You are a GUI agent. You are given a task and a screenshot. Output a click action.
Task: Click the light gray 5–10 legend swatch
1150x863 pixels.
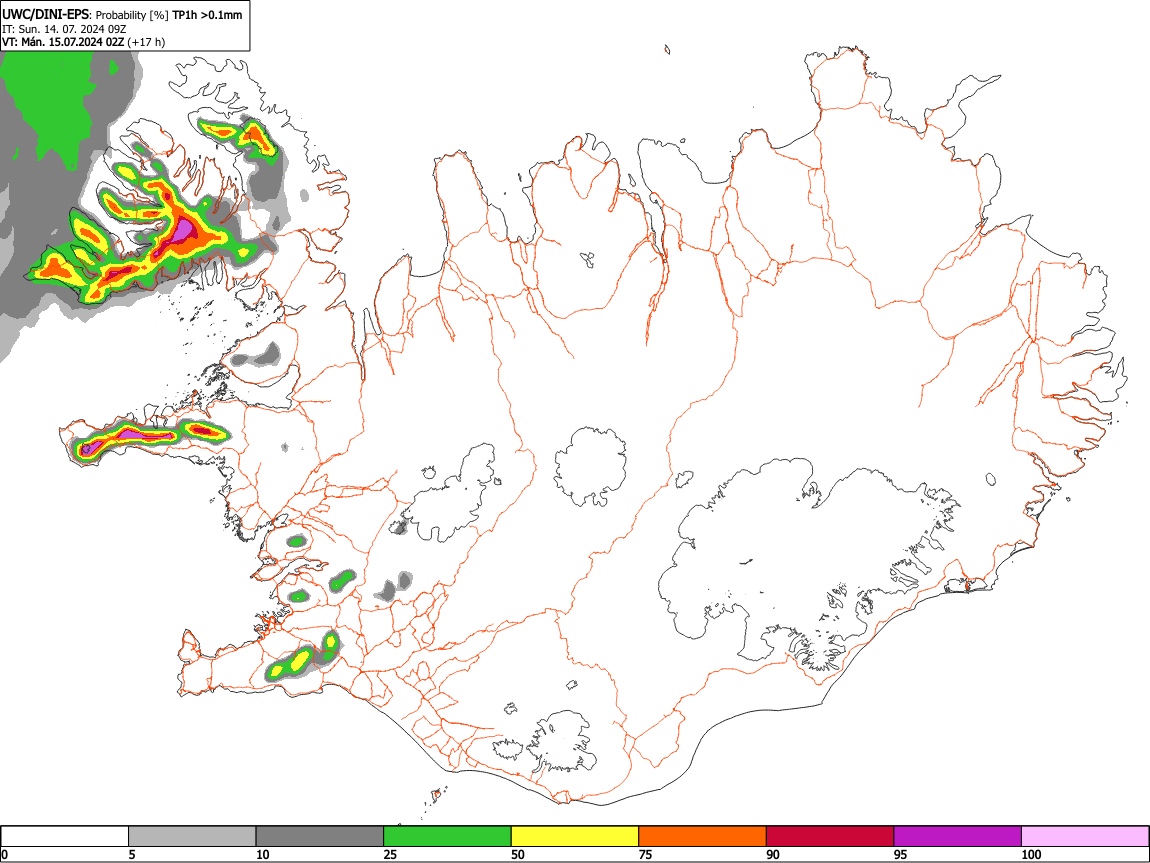(192, 837)
